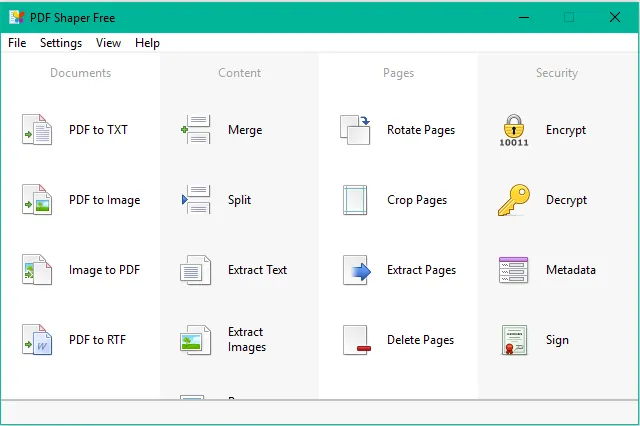The image size is (640, 426).
Task: Click the Merge tool icon
Action: 196,130
